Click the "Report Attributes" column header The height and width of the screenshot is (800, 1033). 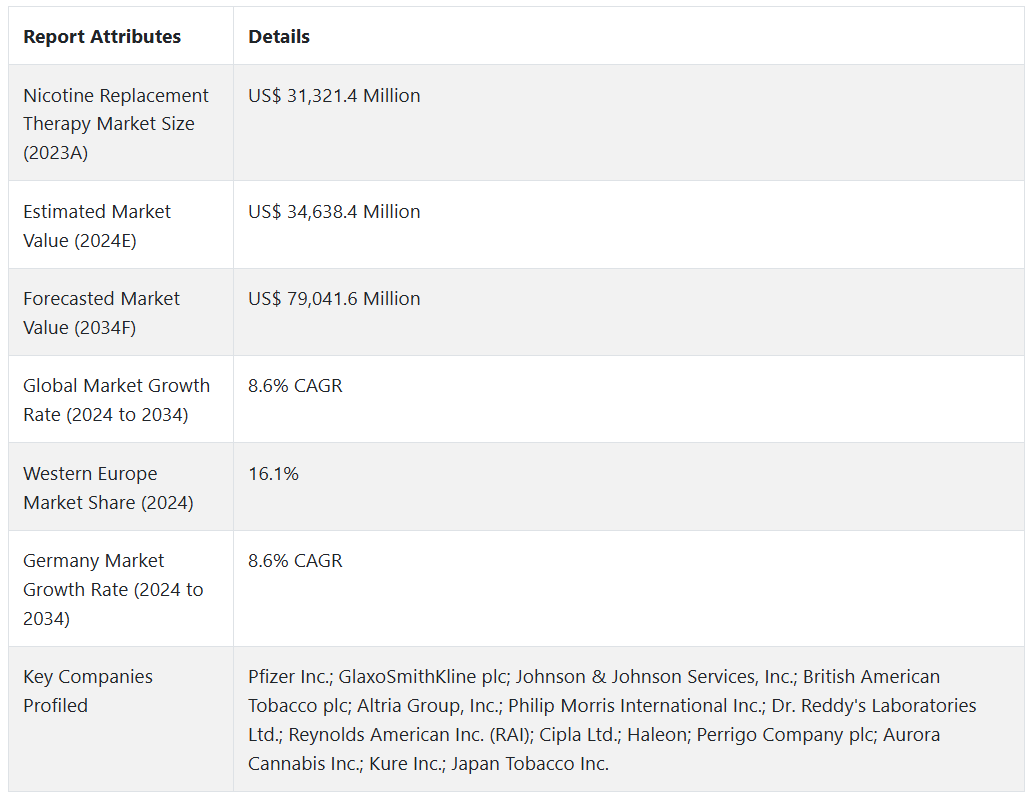point(102,37)
